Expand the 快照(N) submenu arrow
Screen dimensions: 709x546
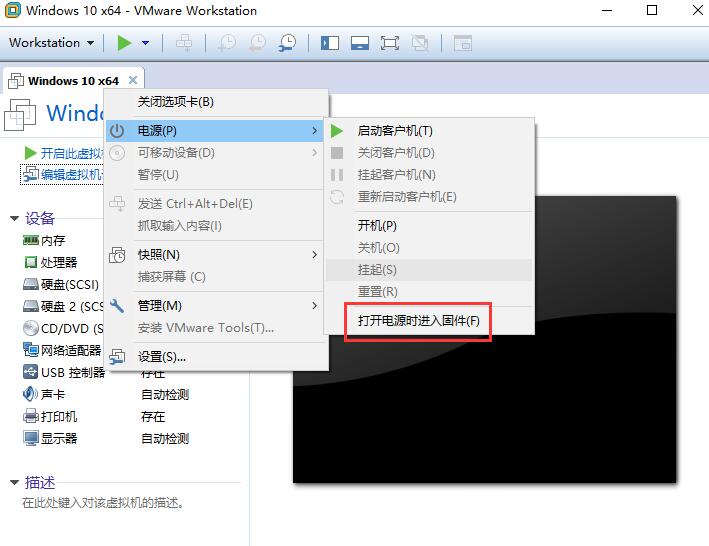[315, 254]
